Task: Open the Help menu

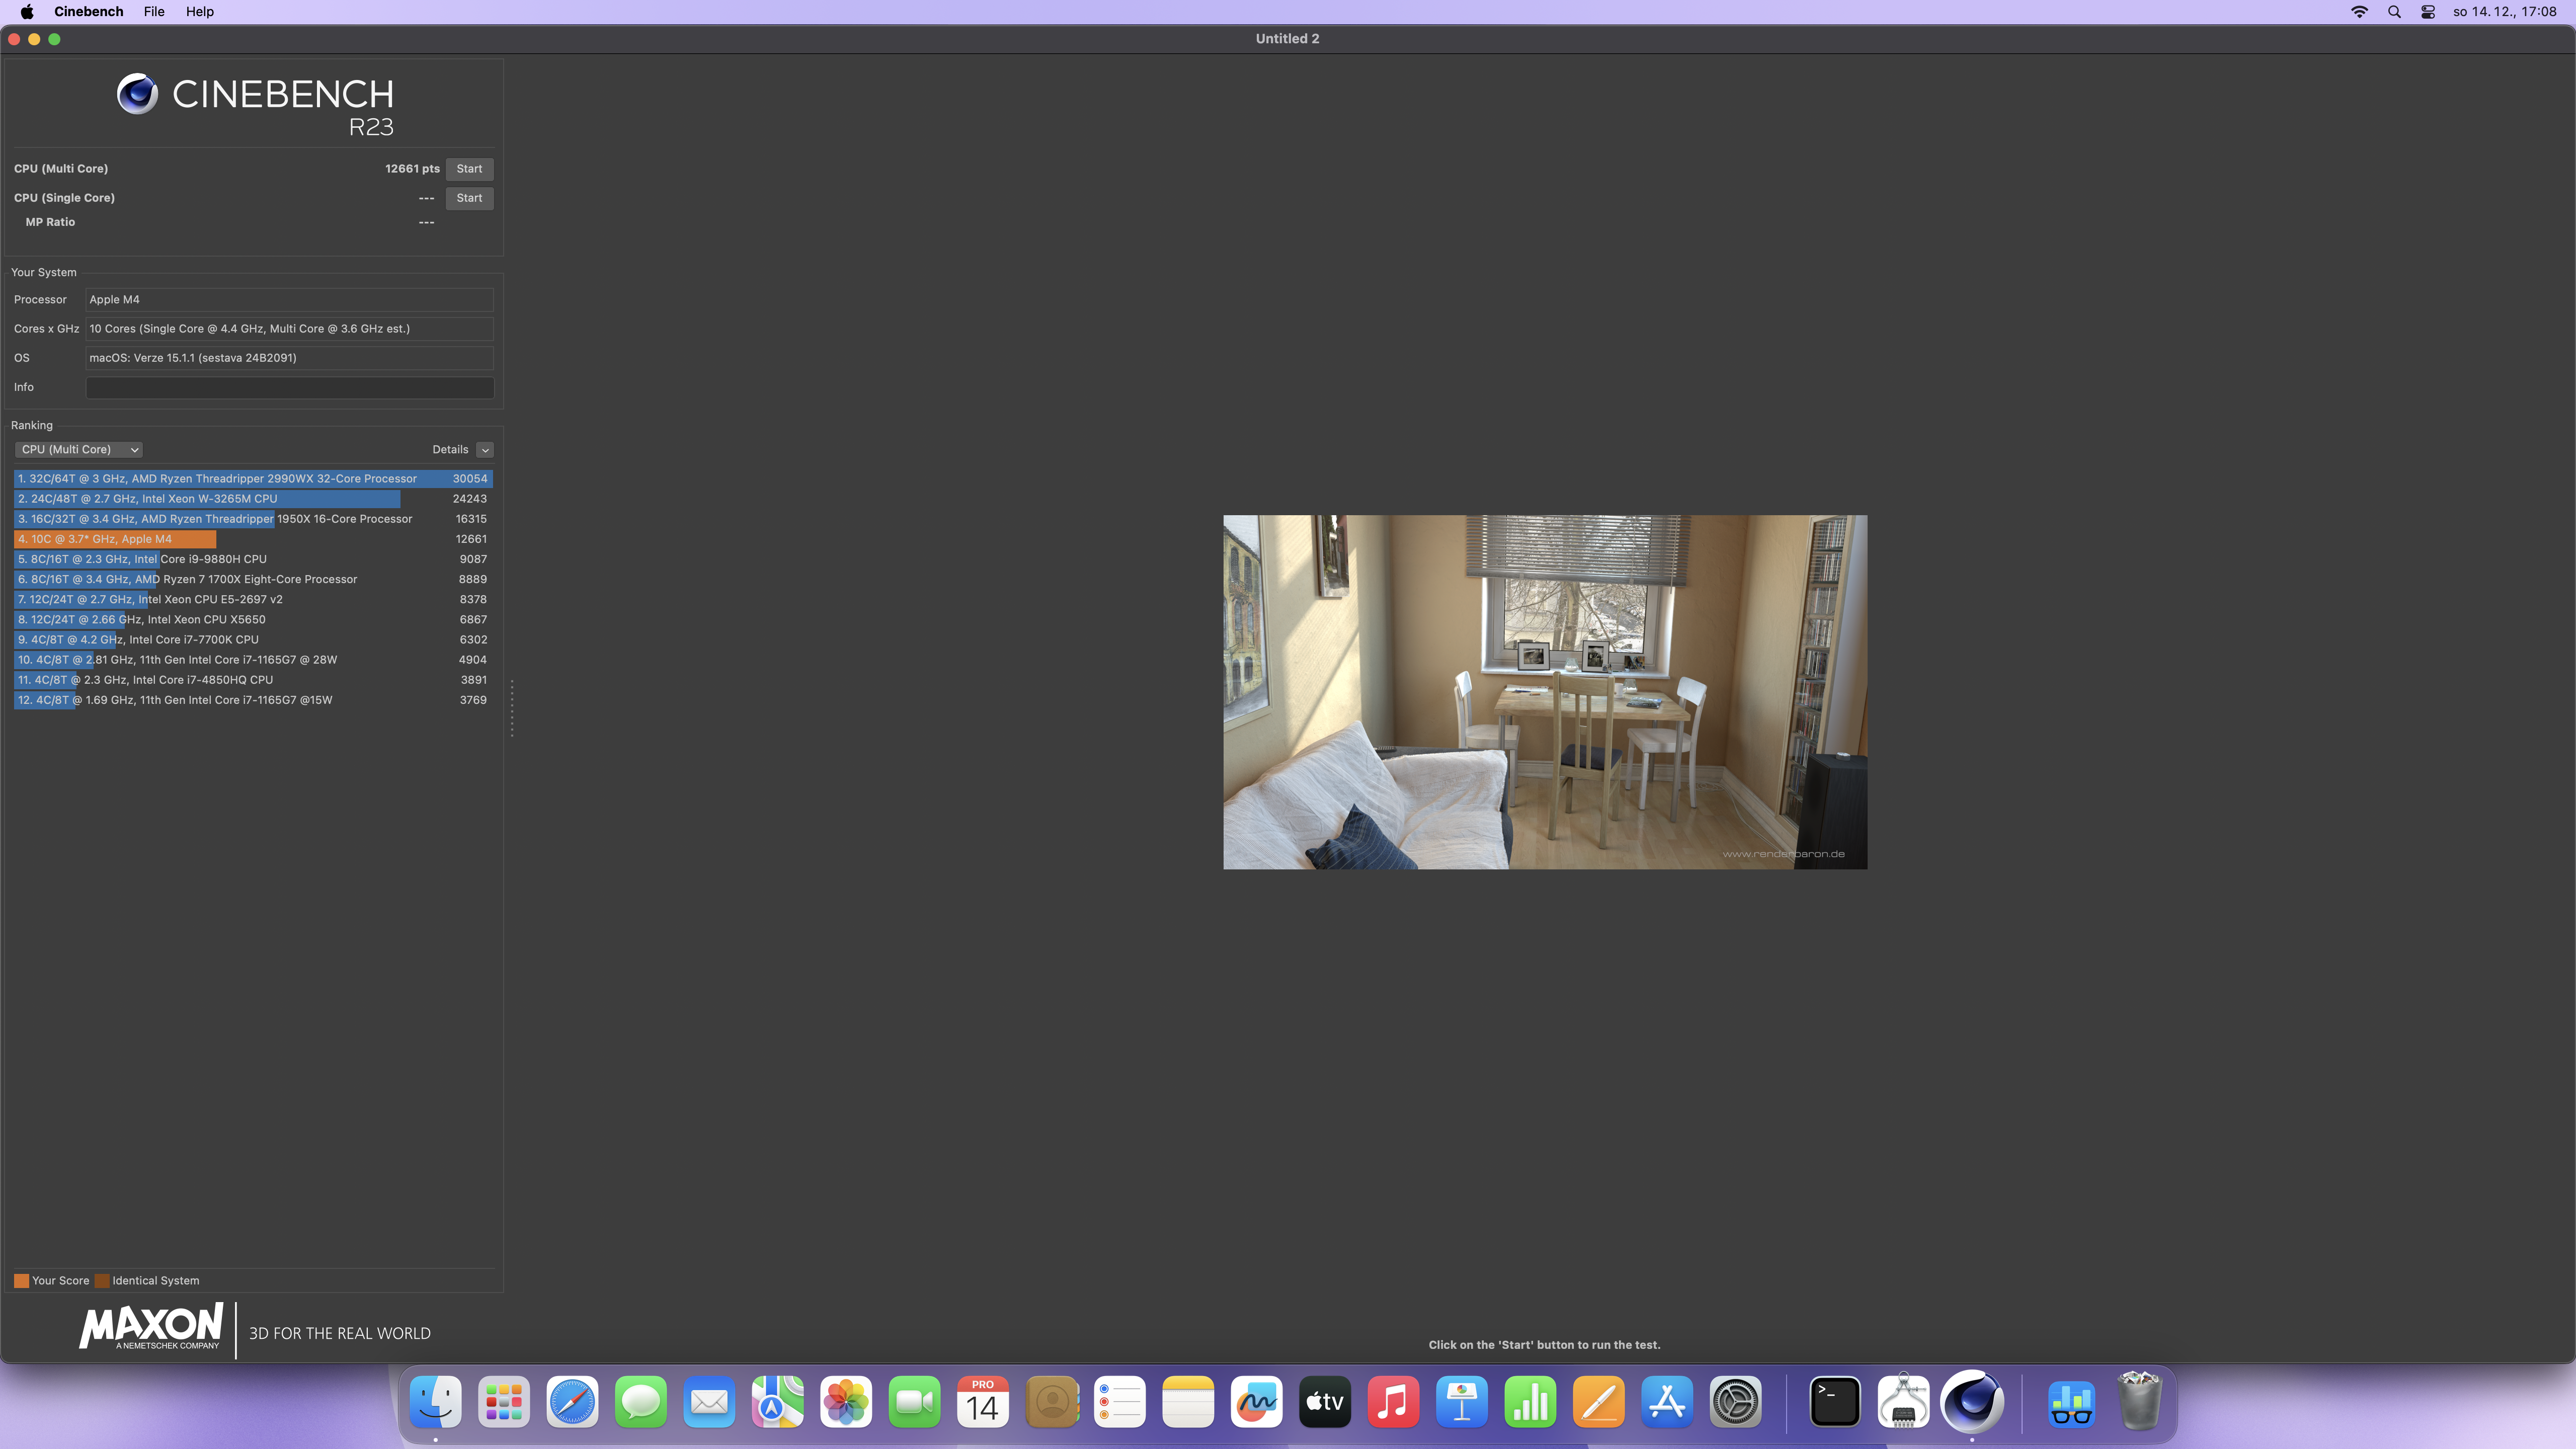Action: point(199,12)
